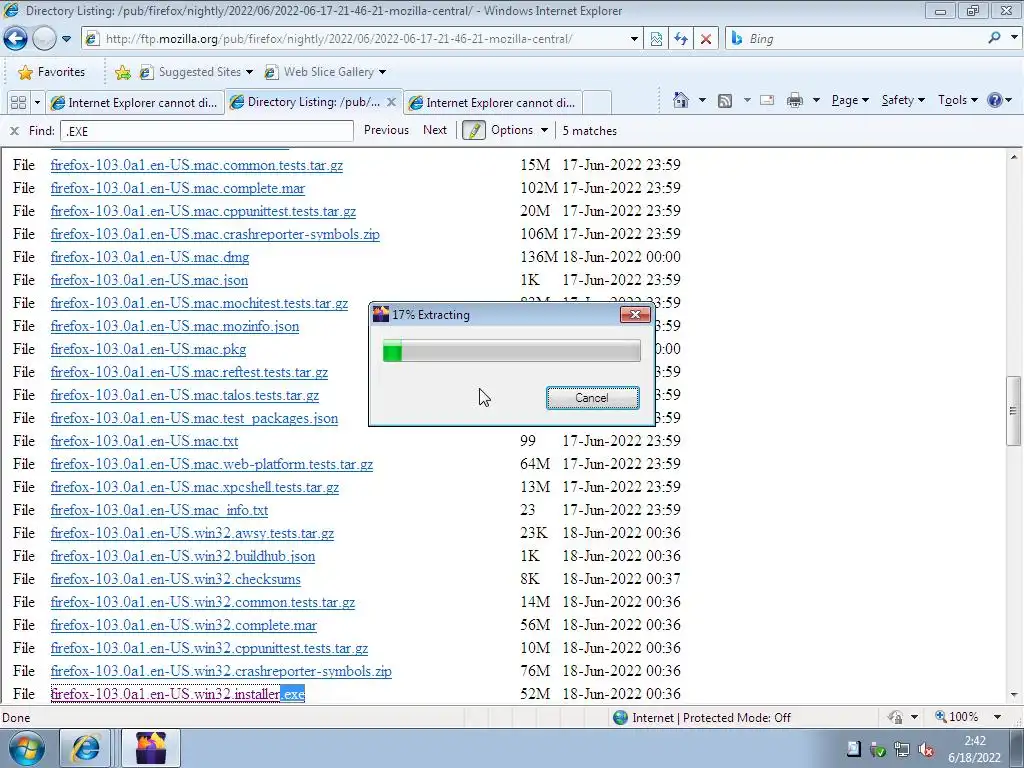The width and height of the screenshot is (1024, 768).
Task: Open firefox-103.0a1.en-US.win32.buildhub.json link
Action: pyautogui.click(x=183, y=556)
